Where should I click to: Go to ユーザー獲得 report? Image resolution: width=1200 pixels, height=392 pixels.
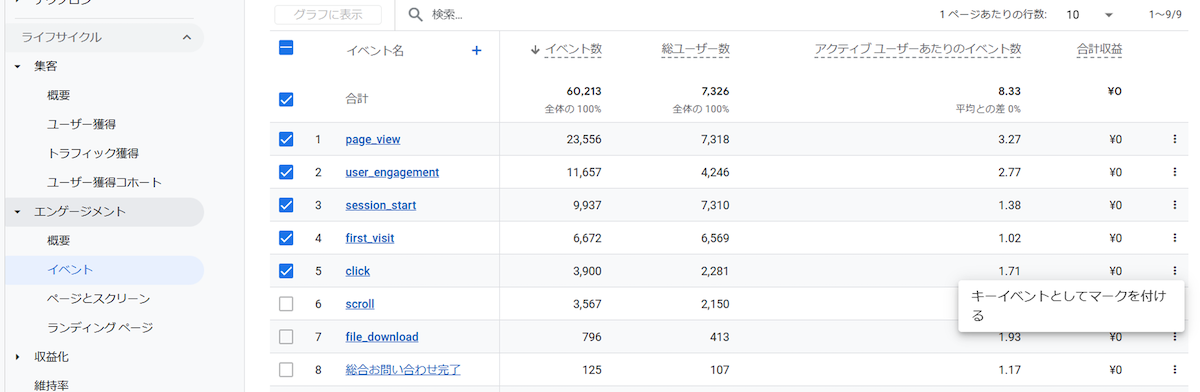(x=81, y=124)
